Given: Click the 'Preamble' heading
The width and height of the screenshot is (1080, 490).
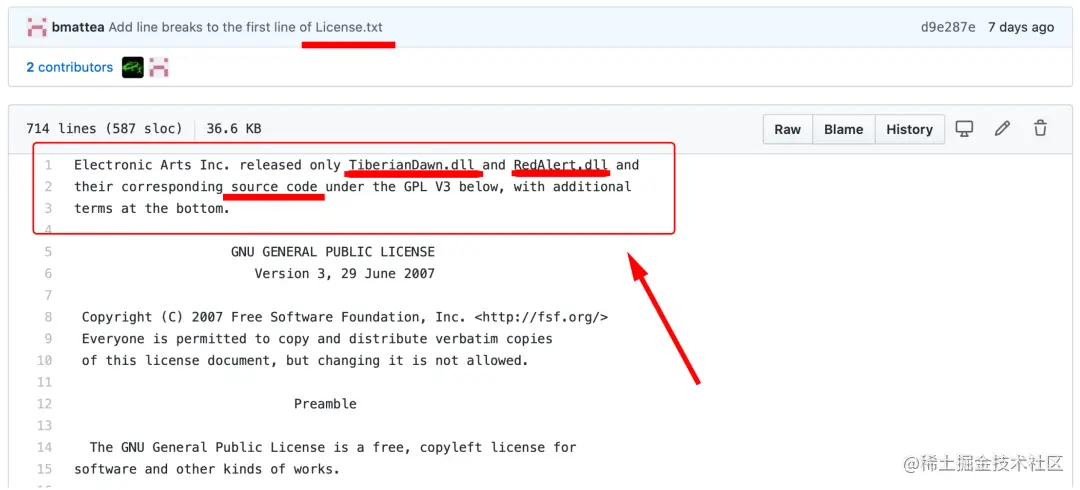Looking at the screenshot, I should (325, 404).
